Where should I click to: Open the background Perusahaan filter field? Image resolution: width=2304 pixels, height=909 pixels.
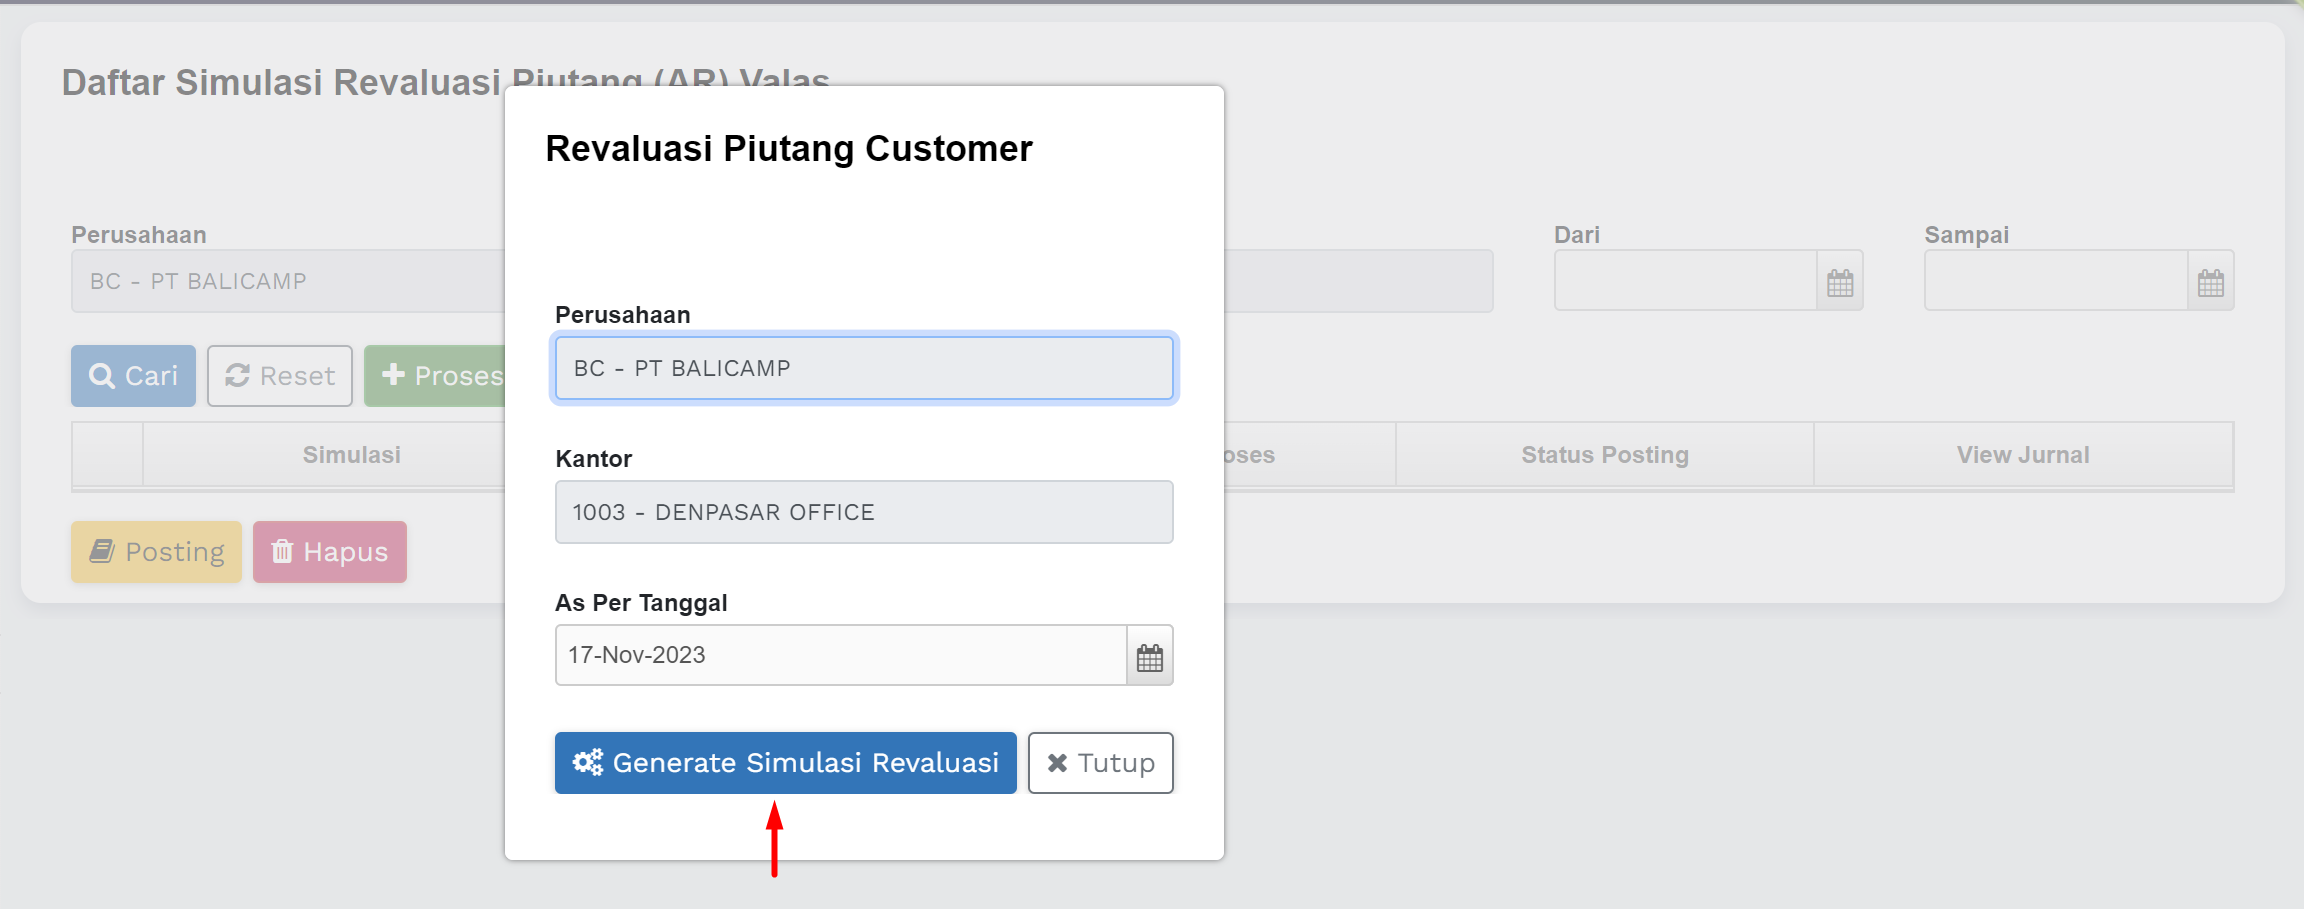pos(288,282)
